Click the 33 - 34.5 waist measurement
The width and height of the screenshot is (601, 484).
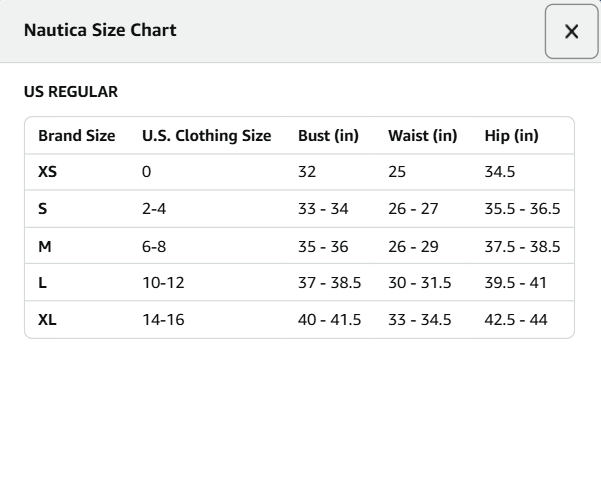pos(420,320)
